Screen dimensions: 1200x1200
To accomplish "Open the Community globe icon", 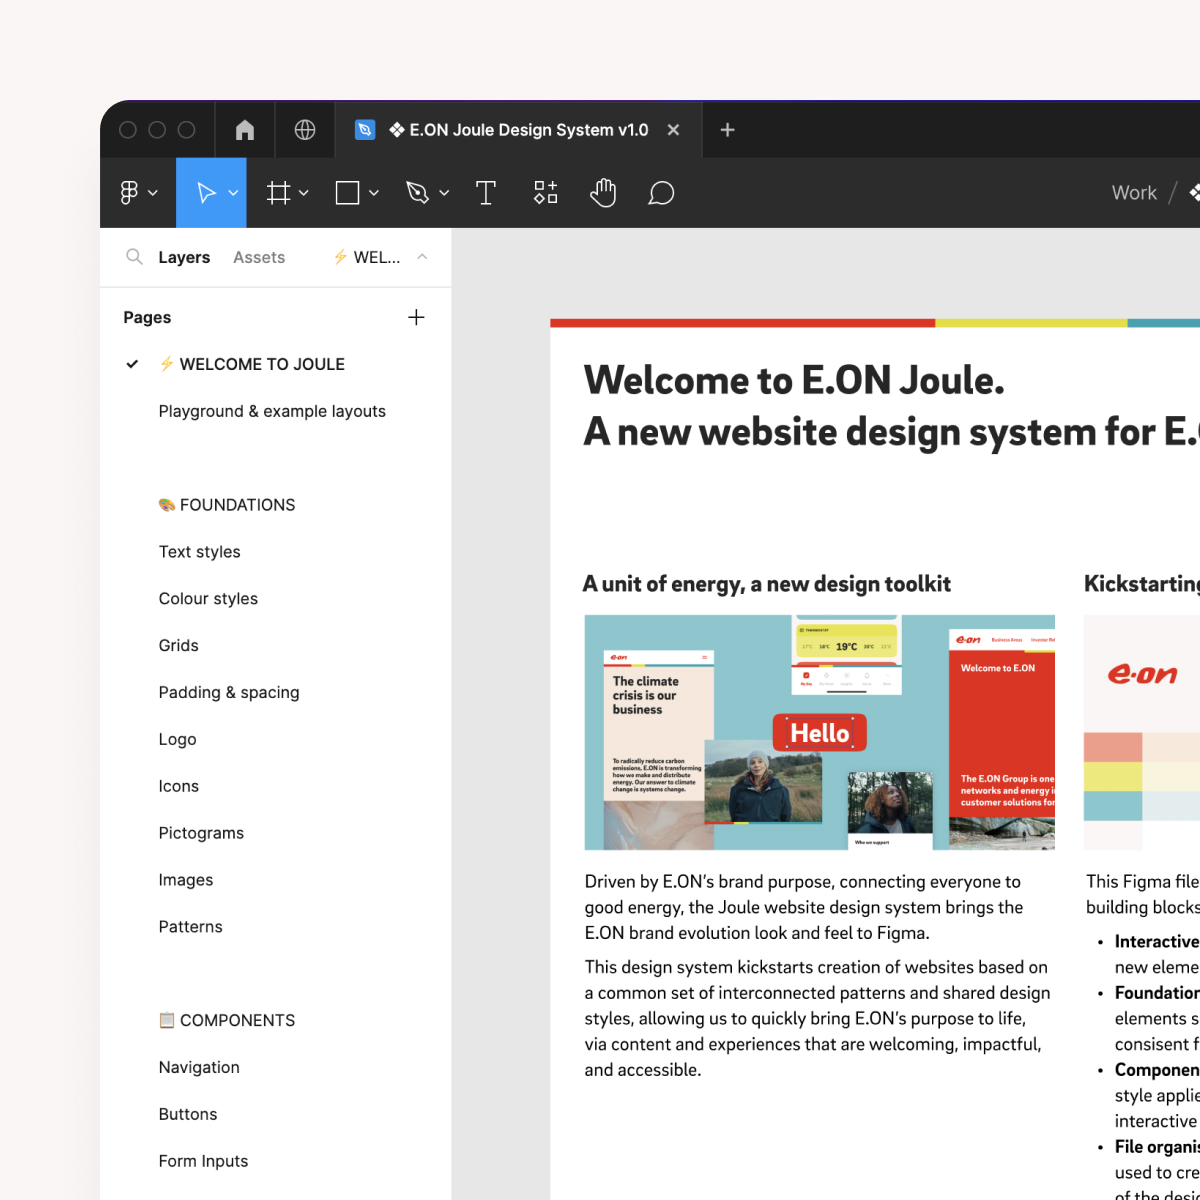I will (x=305, y=130).
